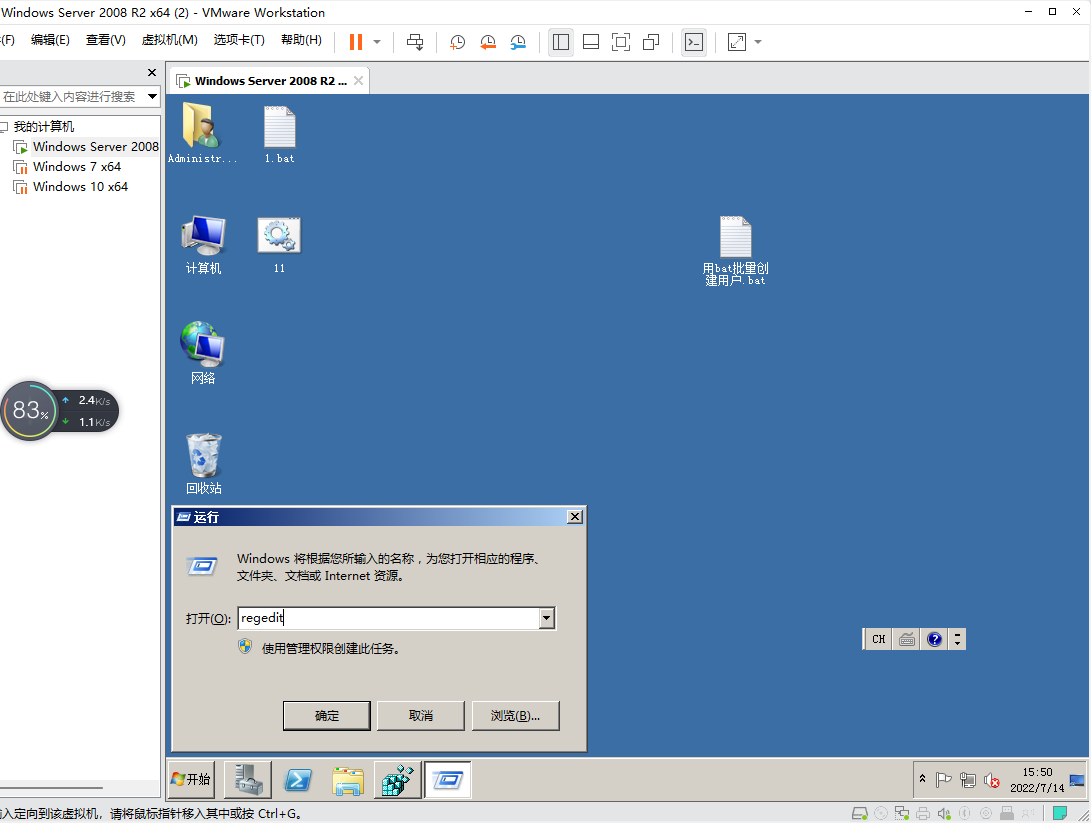
Task: Click the Run window taskbar button
Action: click(x=447, y=779)
